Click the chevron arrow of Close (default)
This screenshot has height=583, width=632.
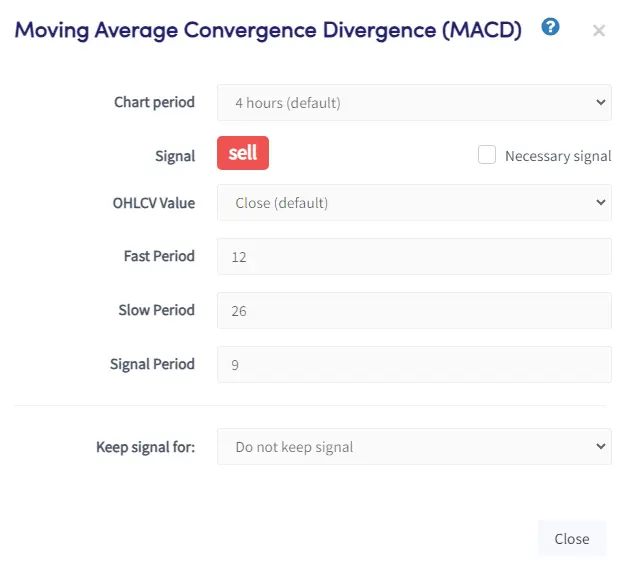tap(601, 202)
